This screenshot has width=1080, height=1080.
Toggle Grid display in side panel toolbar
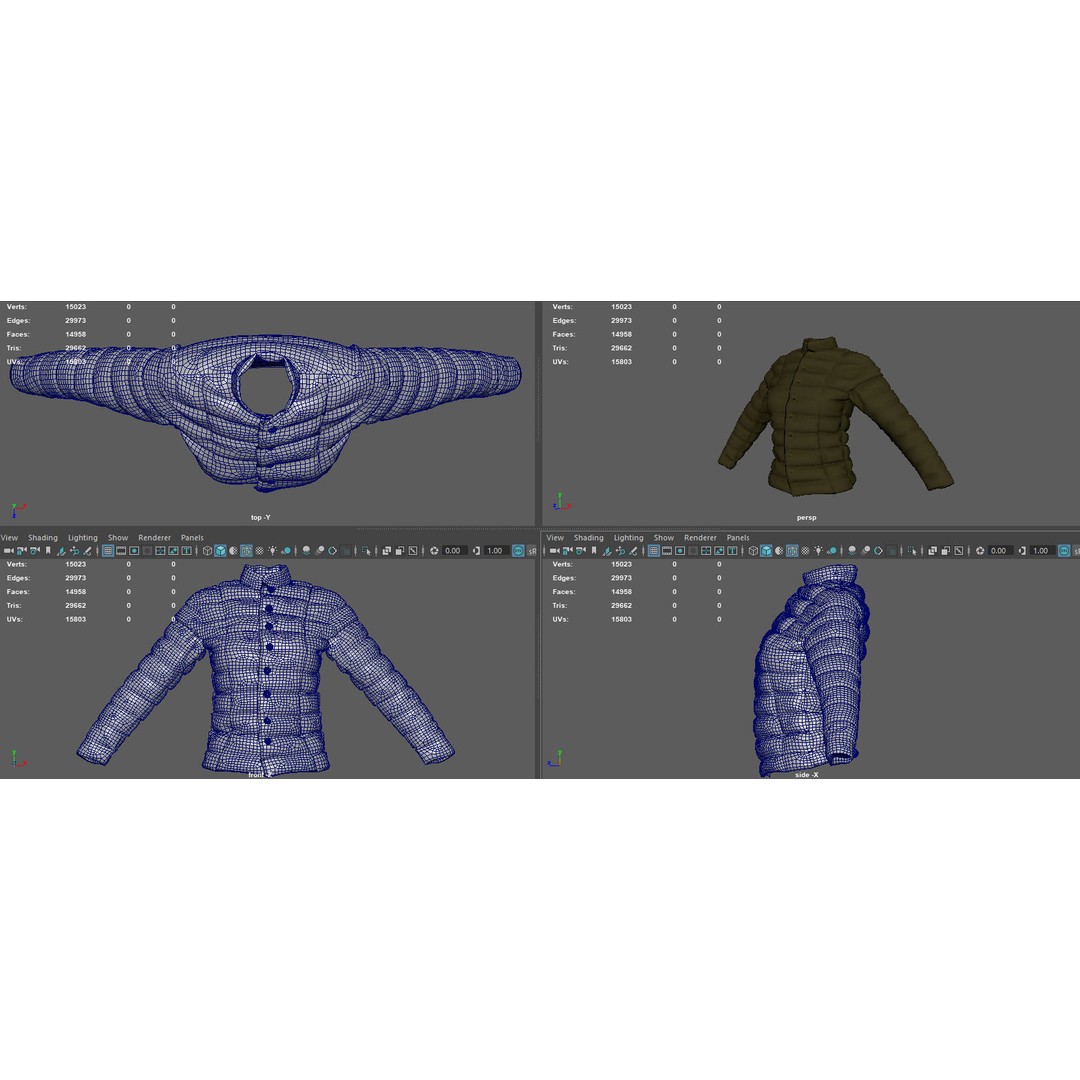pyautogui.click(x=654, y=550)
